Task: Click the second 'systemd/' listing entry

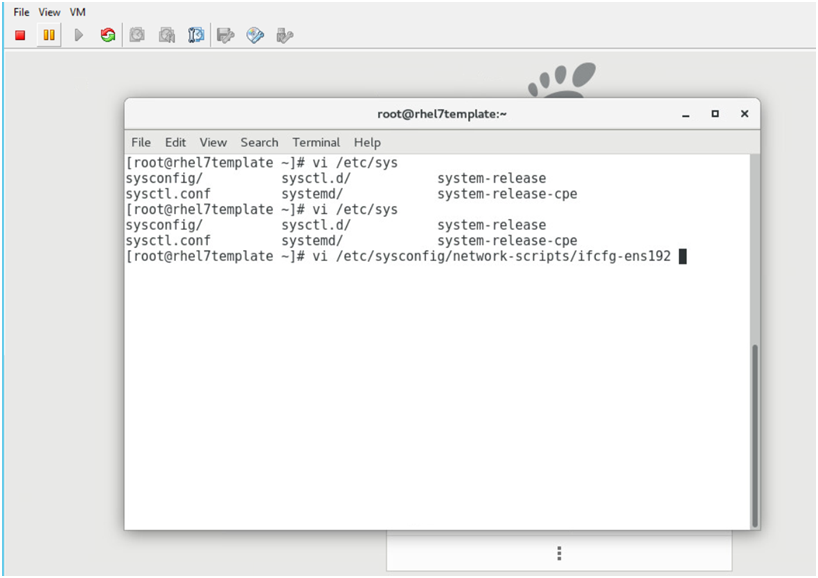Action: click(312, 240)
